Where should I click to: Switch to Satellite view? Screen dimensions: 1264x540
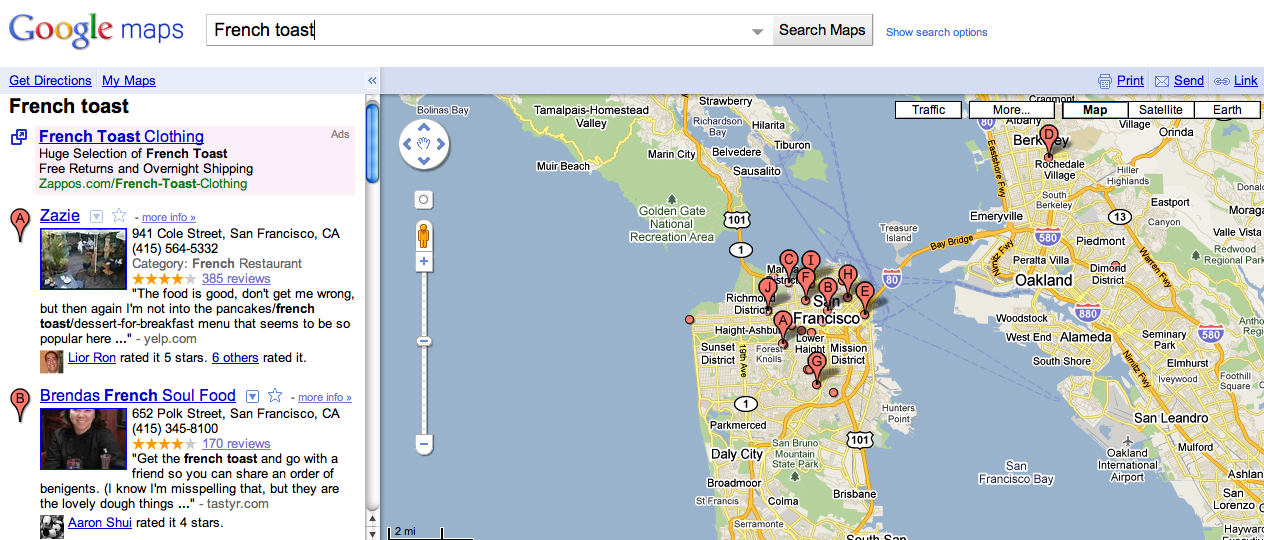[1160, 110]
